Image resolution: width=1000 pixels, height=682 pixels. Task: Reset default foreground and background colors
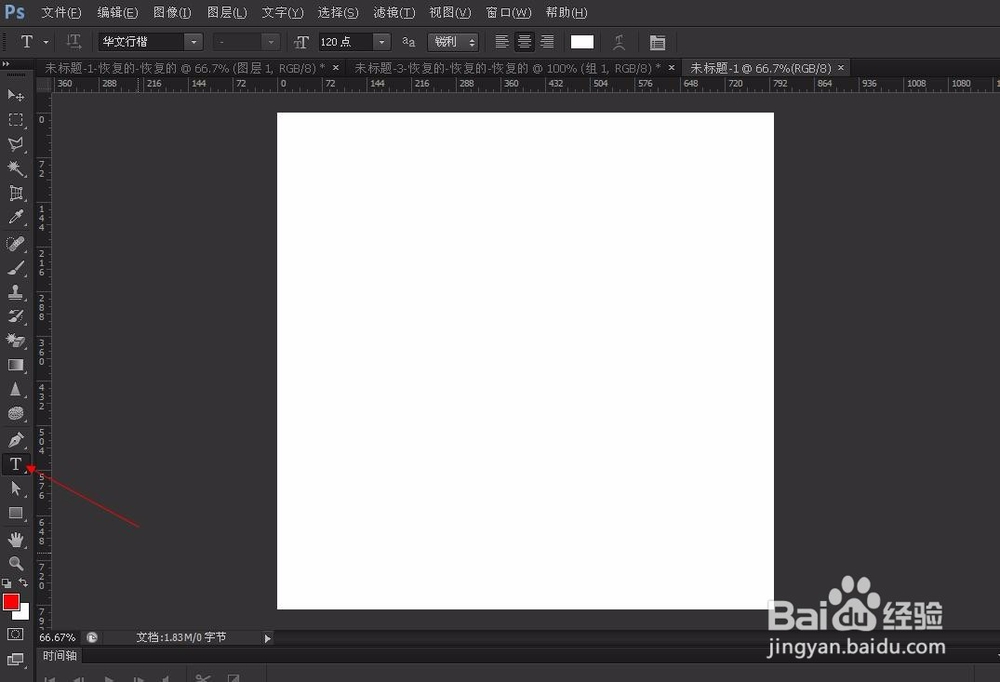(6, 583)
